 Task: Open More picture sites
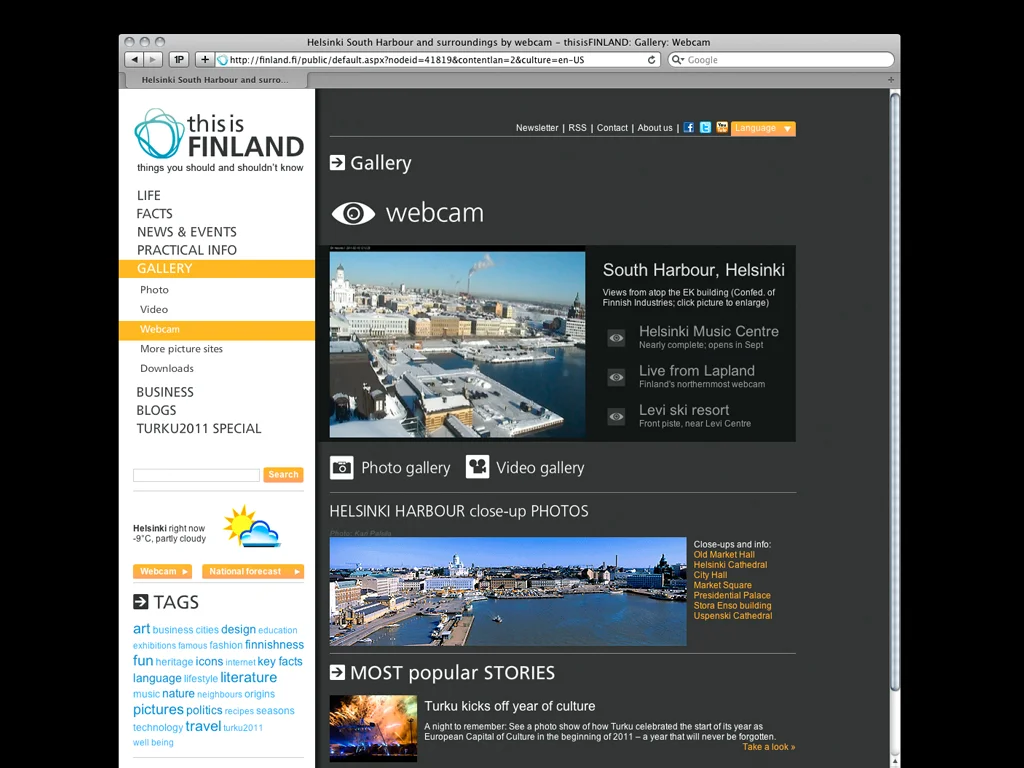coord(182,349)
